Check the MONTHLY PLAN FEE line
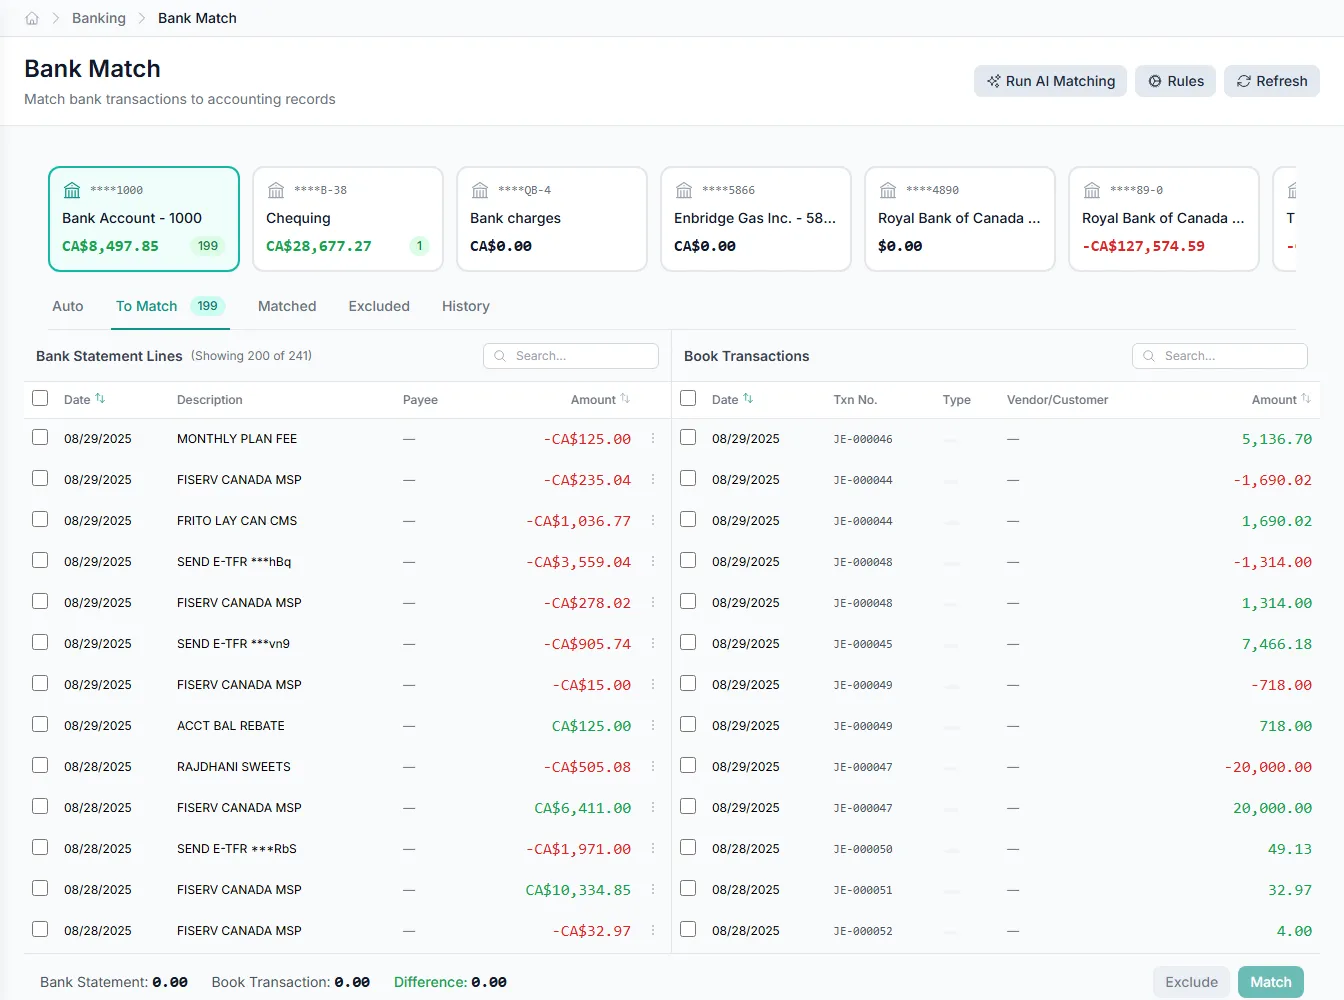The height and width of the screenshot is (1000, 1344). (40, 437)
